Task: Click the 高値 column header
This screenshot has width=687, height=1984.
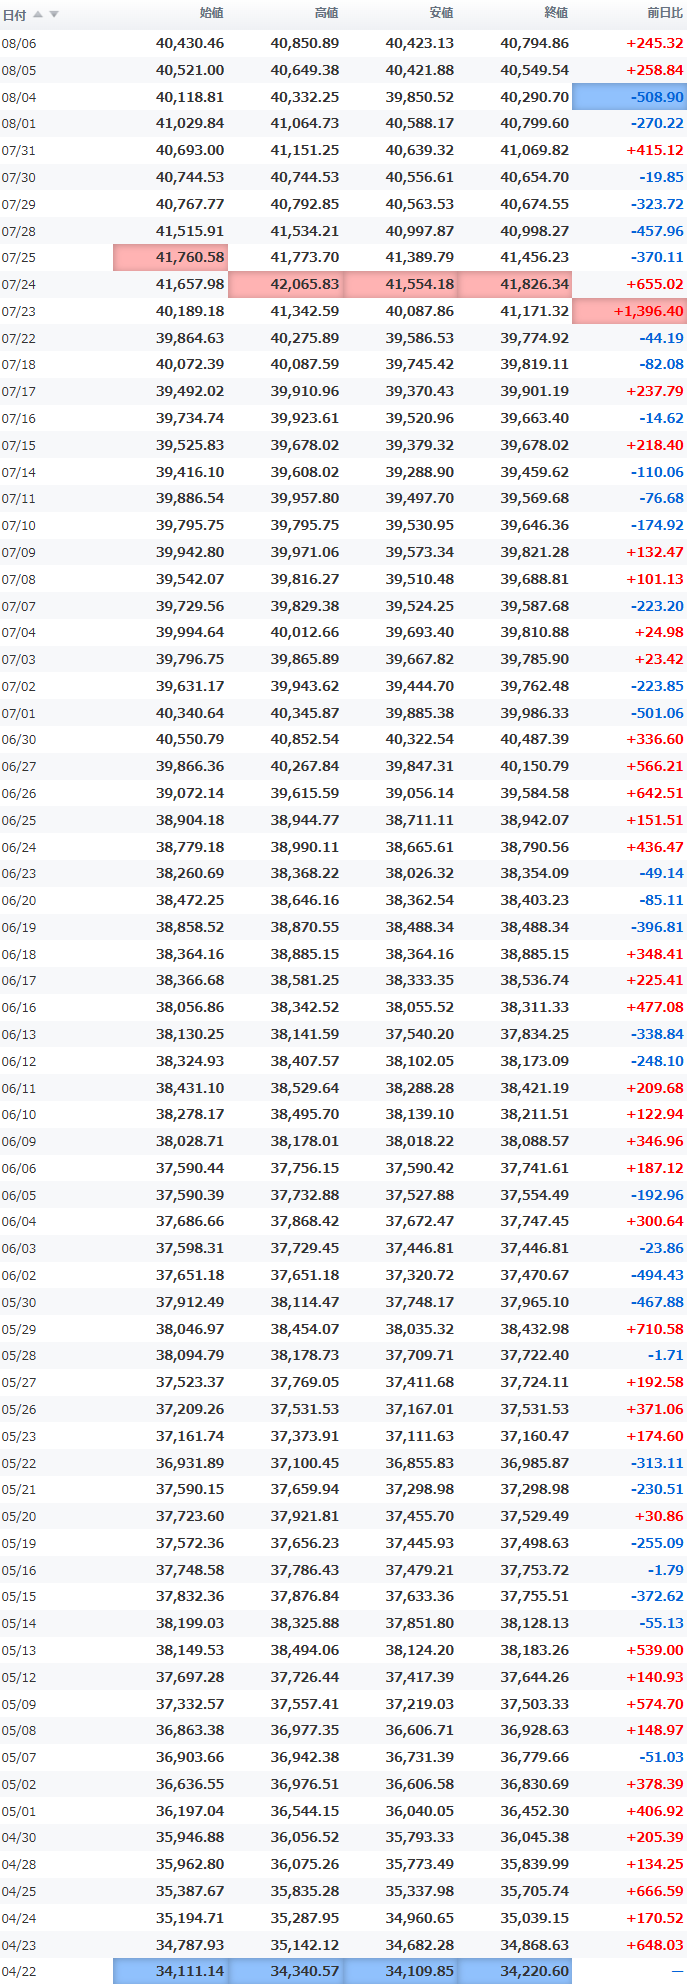Action: [x=327, y=13]
